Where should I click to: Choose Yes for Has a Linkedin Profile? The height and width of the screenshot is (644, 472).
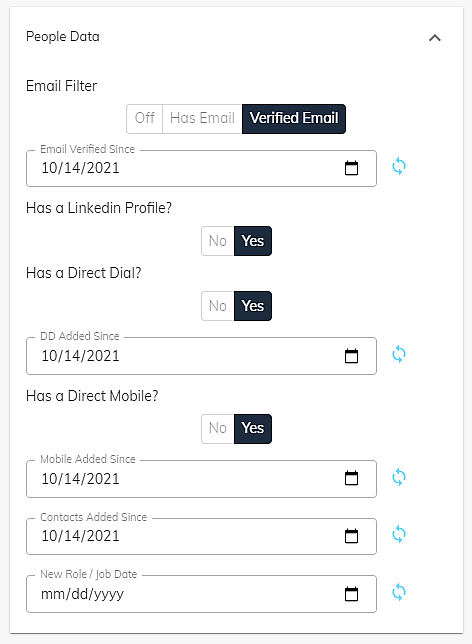coord(253,241)
